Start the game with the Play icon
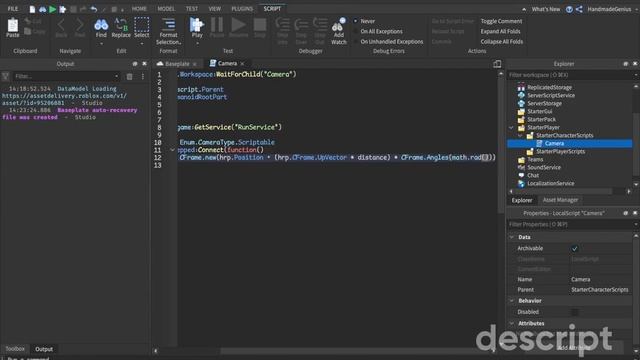 tap(197, 25)
